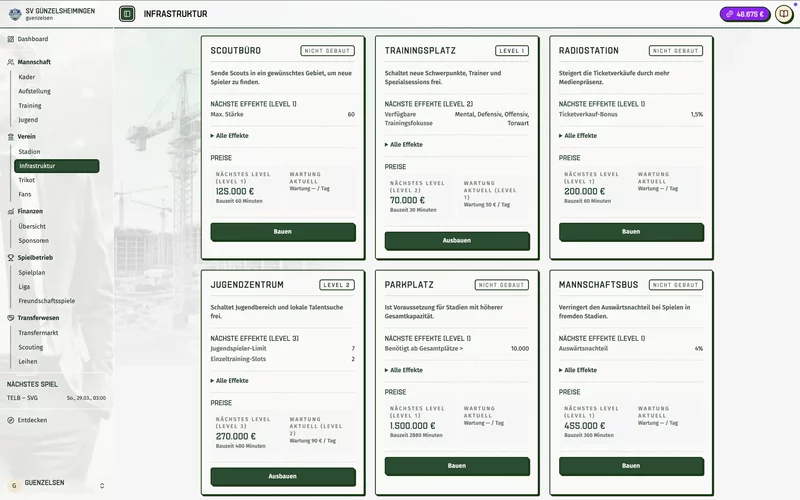Click the Mannschaft people icon
800x500 pixels.
[x=10, y=62]
